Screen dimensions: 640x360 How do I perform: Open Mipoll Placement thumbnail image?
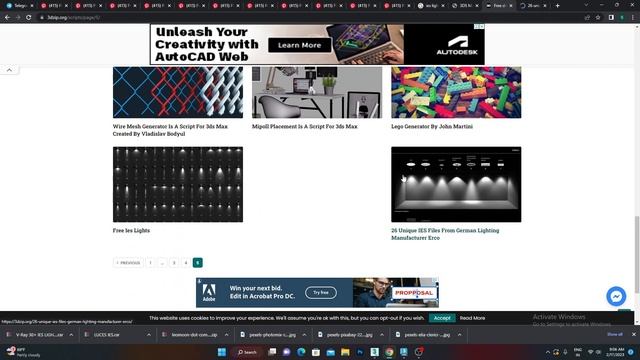pyautogui.click(x=317, y=92)
